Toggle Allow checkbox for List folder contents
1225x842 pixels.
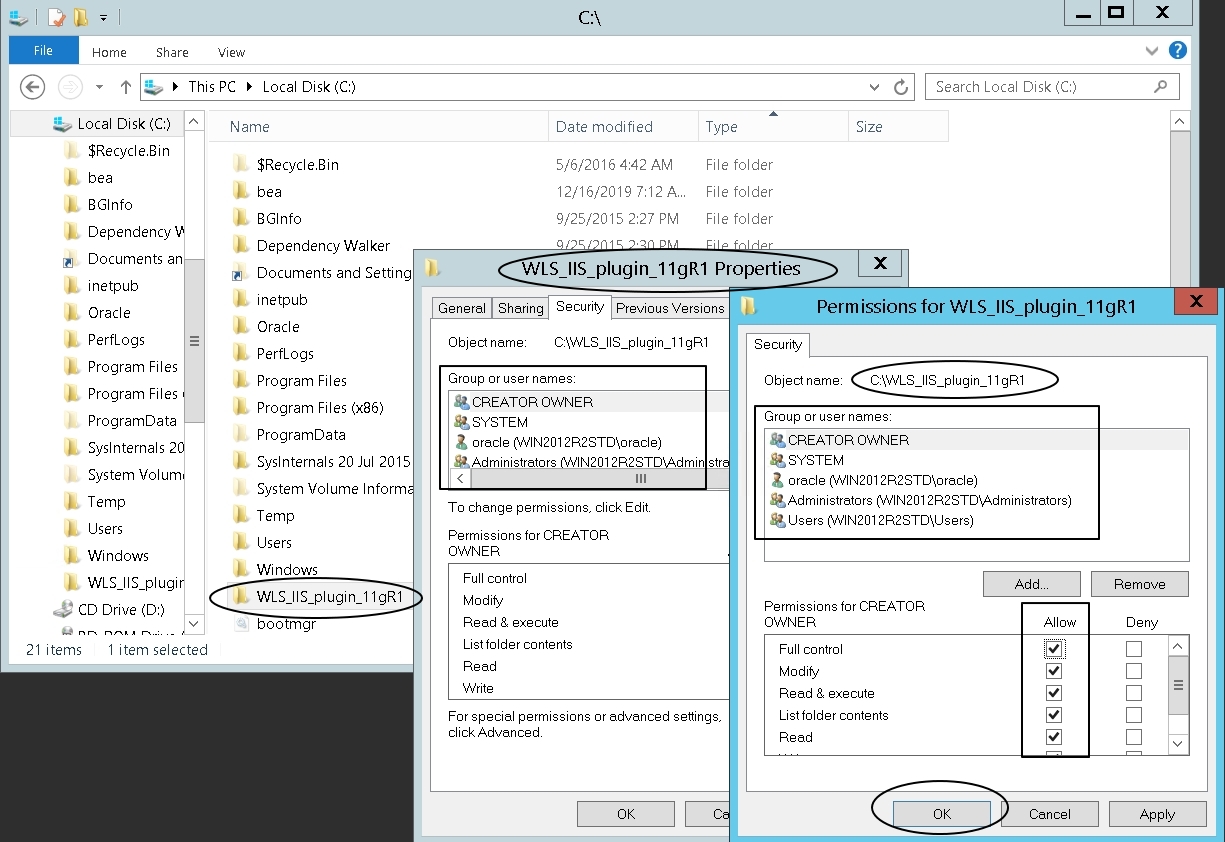tap(1053, 715)
